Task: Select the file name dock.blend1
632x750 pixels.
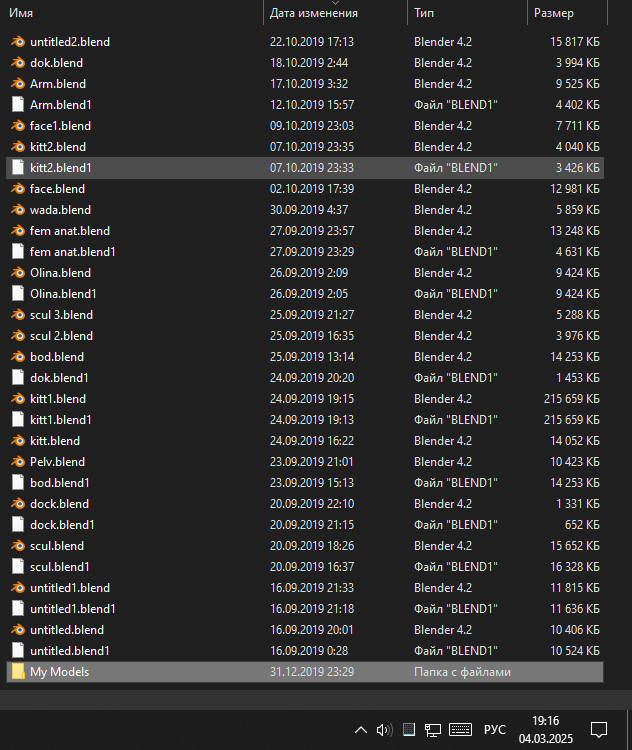Action: click(62, 525)
